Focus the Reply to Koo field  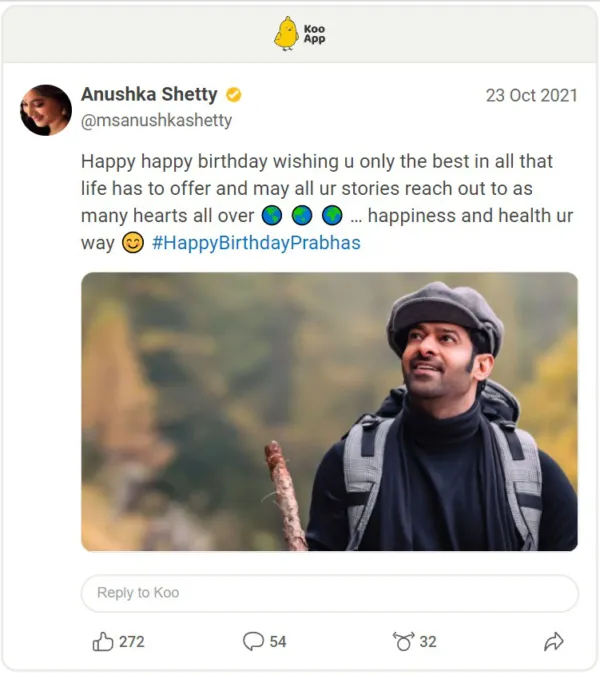[329, 593]
